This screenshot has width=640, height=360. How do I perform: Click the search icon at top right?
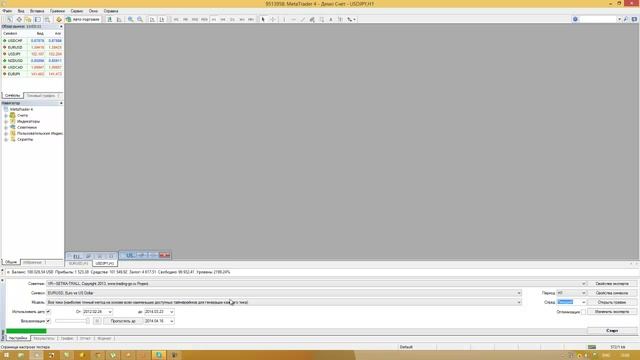(x=626, y=19)
